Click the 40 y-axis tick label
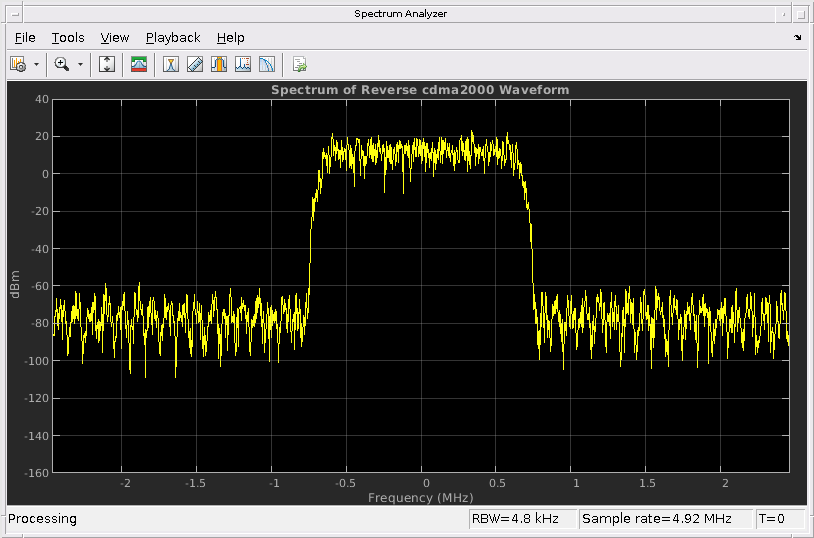 (x=43, y=99)
